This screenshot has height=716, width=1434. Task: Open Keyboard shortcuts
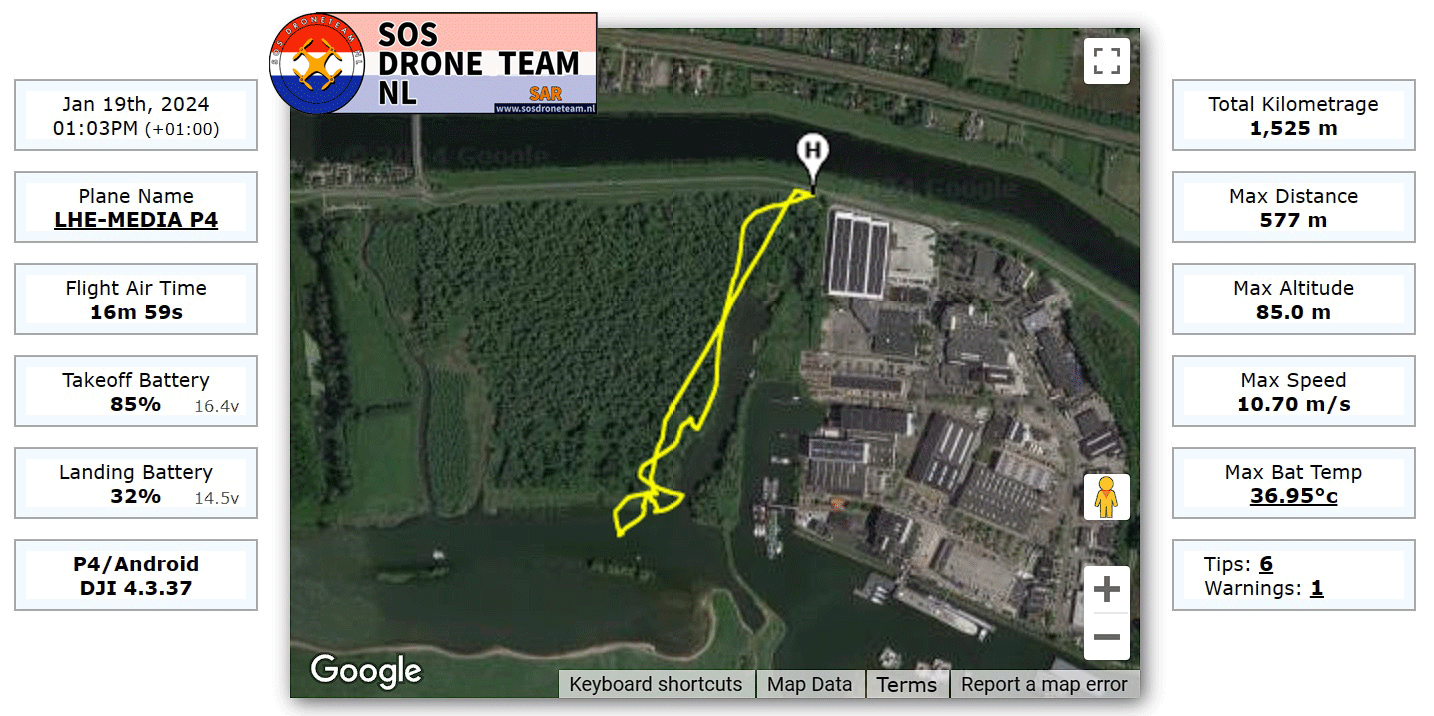(656, 684)
